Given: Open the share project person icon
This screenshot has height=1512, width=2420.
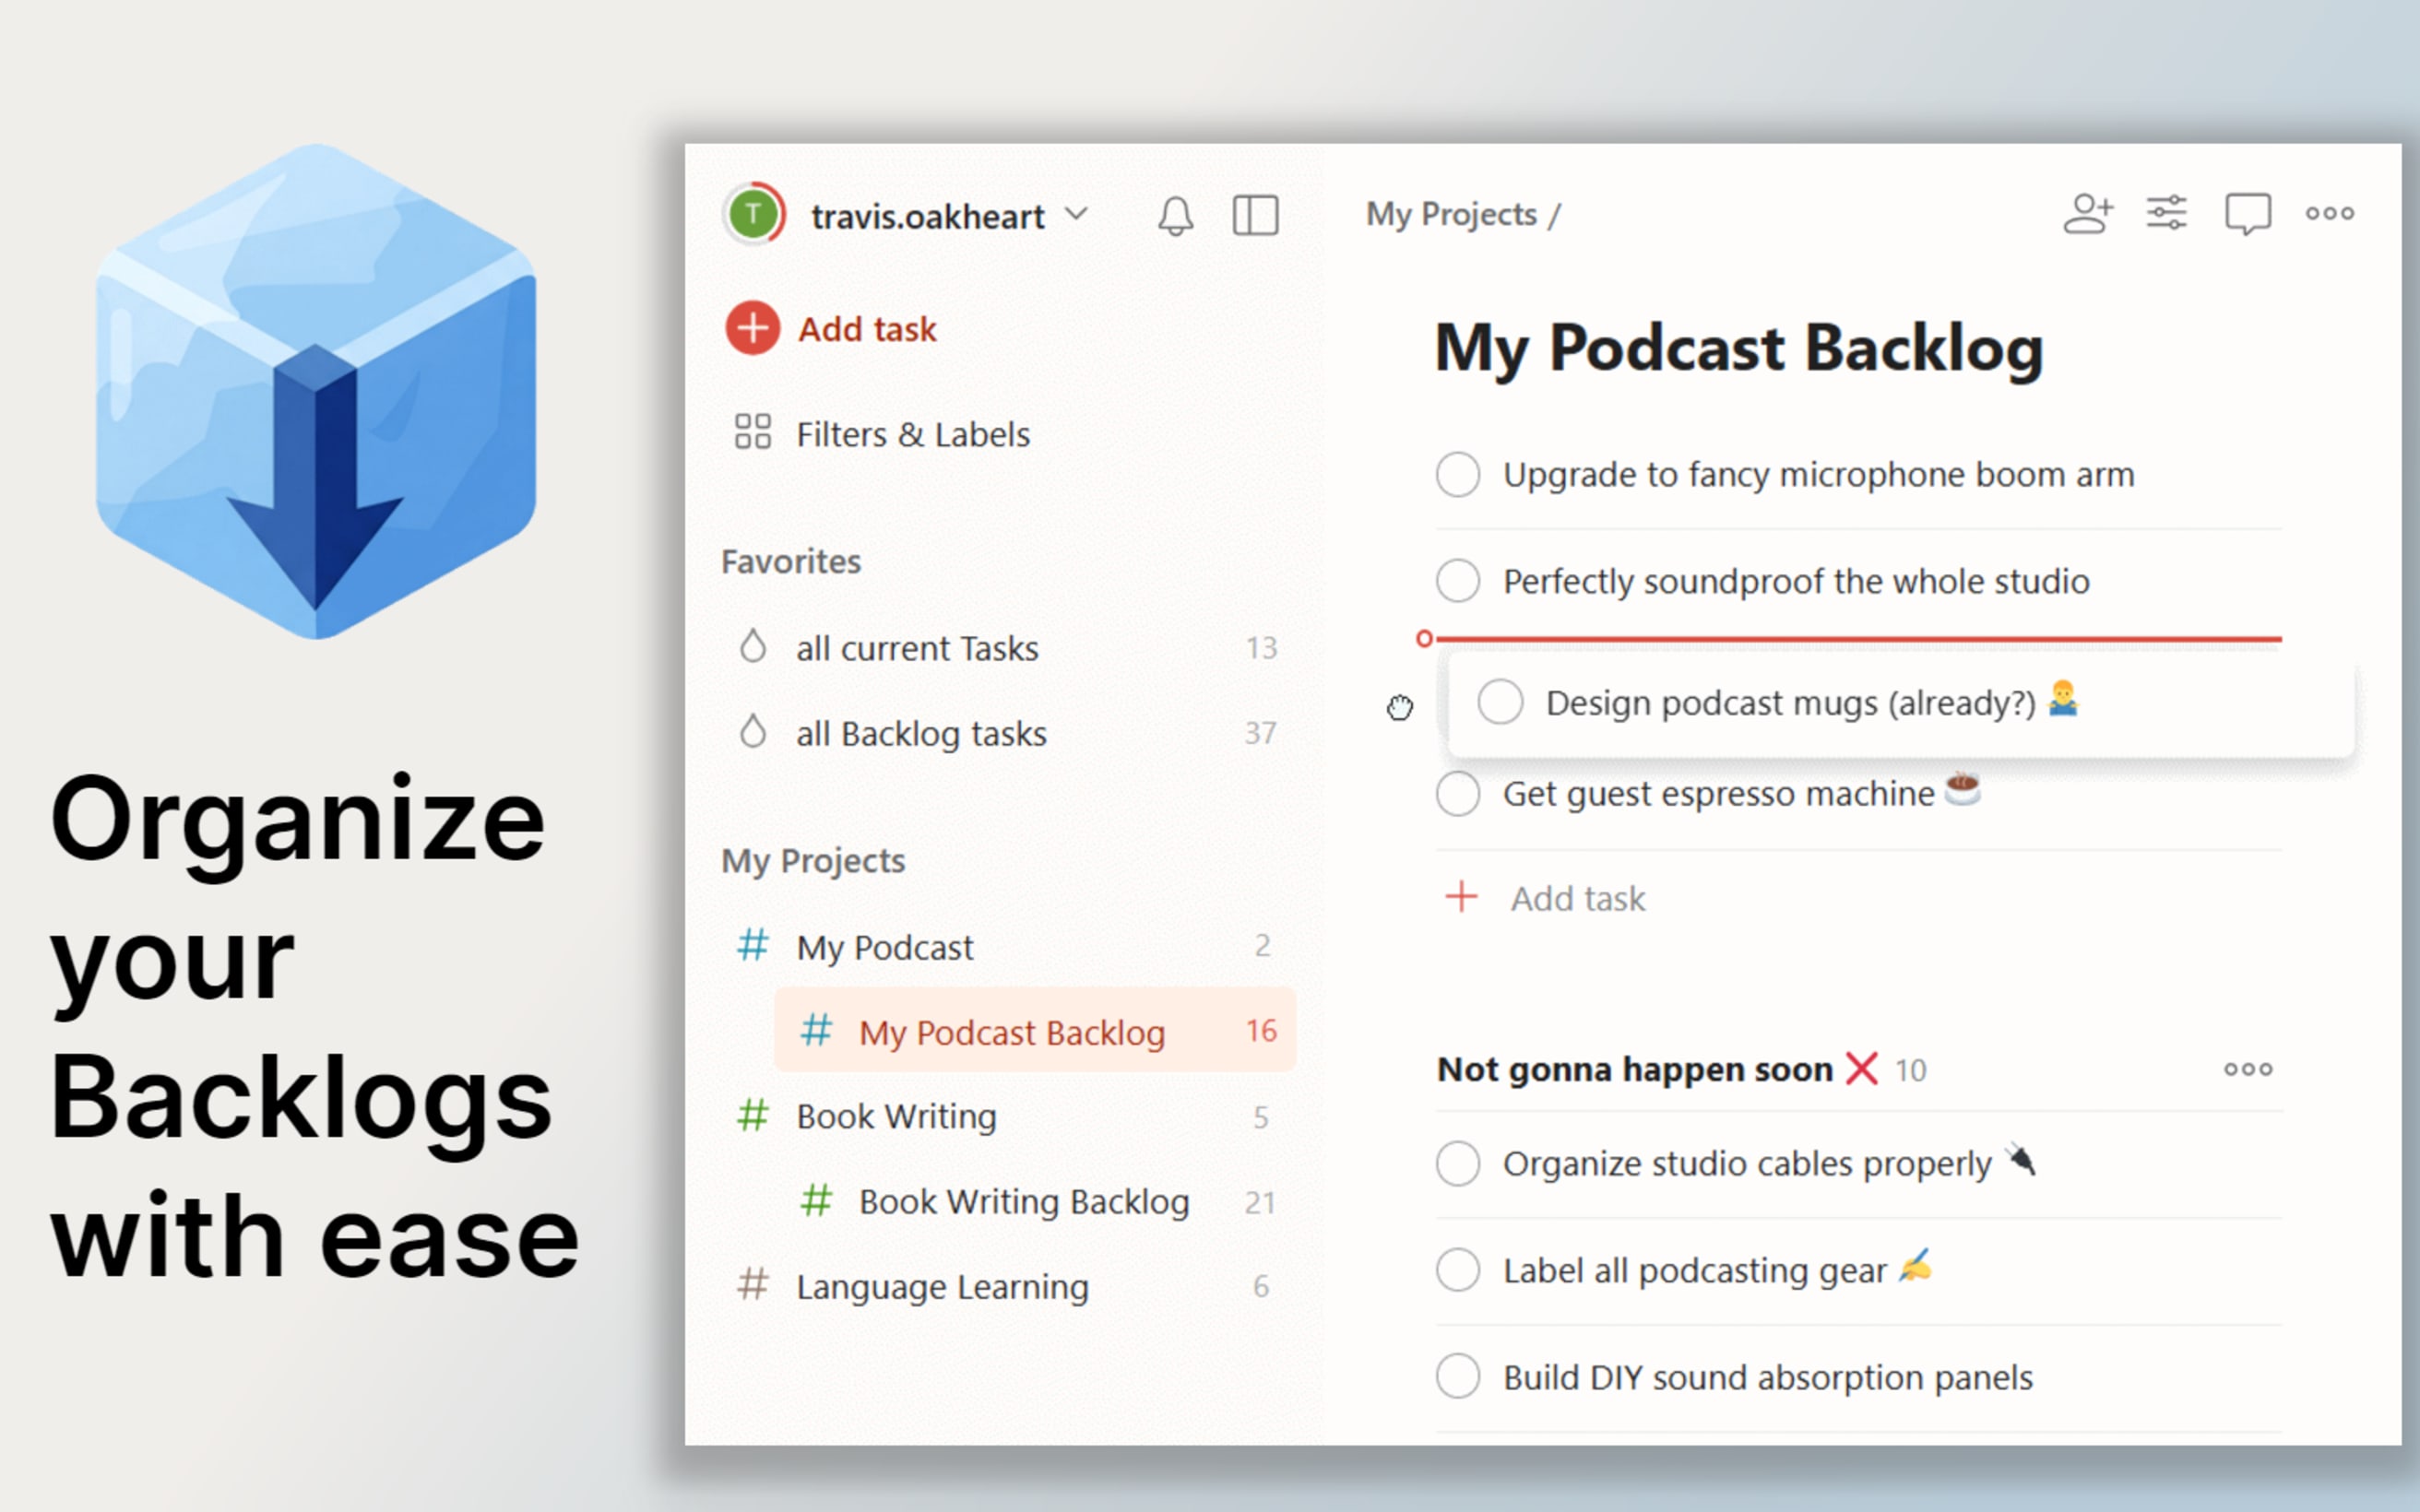Looking at the screenshot, I should (x=2088, y=213).
